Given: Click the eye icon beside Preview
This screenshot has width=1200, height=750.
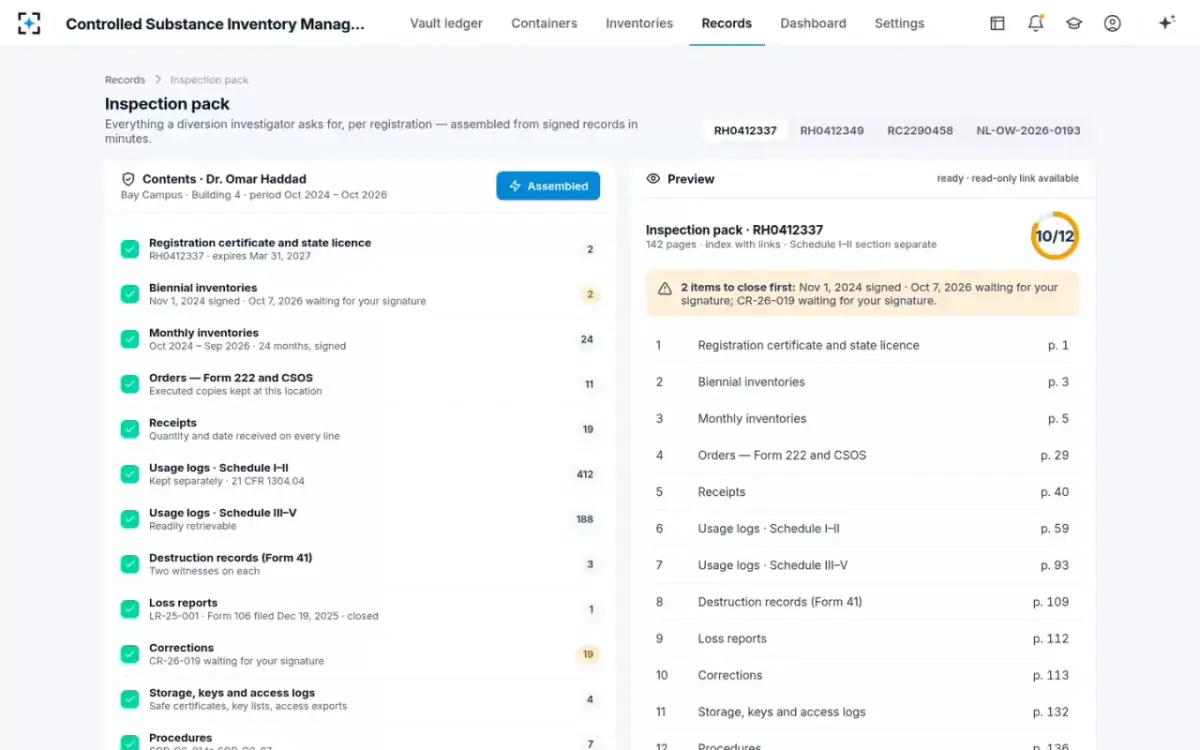Looking at the screenshot, I should pyautogui.click(x=653, y=179).
